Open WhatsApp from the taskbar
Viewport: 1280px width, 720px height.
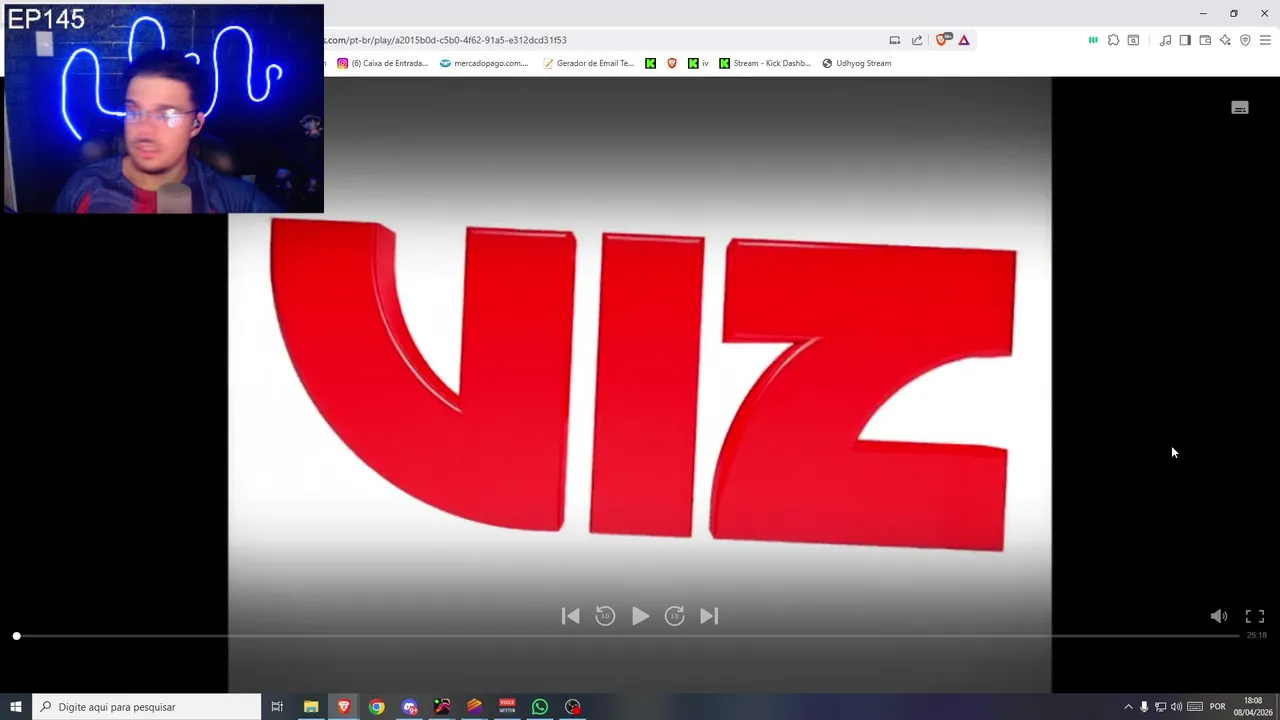(x=540, y=707)
